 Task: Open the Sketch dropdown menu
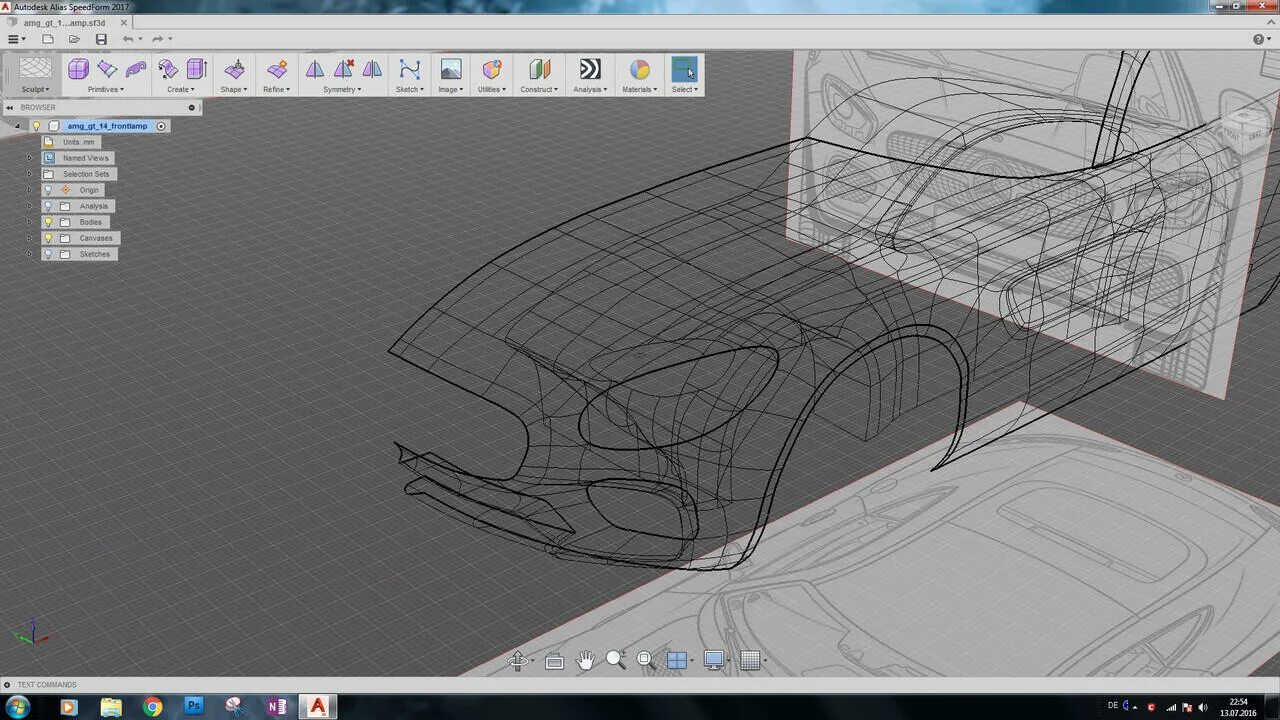pos(410,90)
